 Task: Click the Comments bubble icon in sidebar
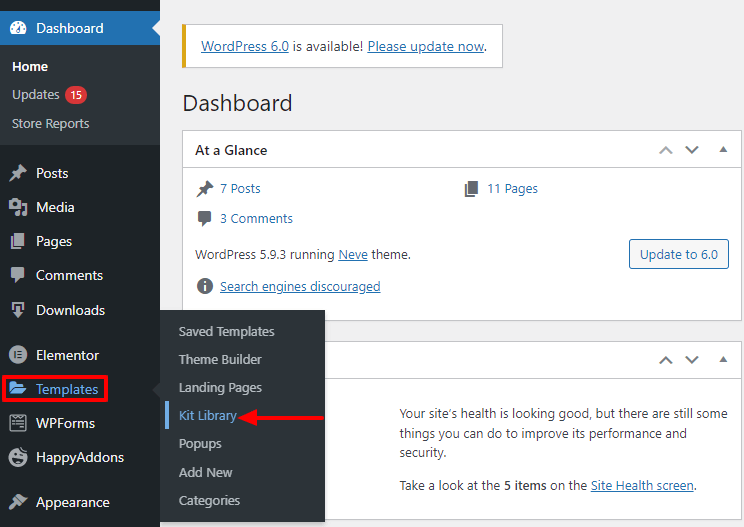tap(18, 275)
